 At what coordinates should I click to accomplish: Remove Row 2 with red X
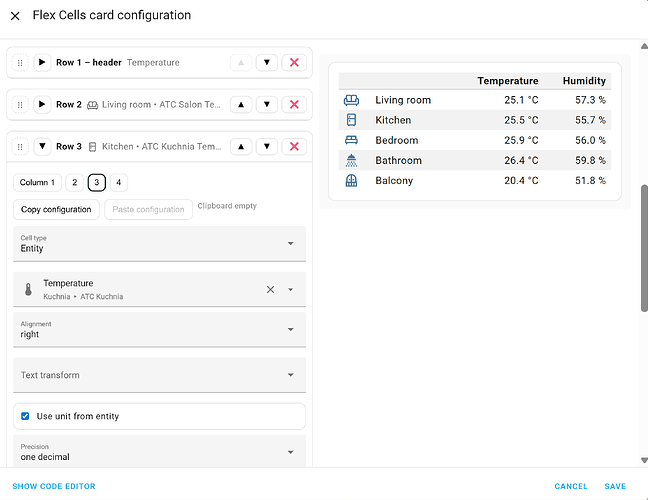(293, 105)
